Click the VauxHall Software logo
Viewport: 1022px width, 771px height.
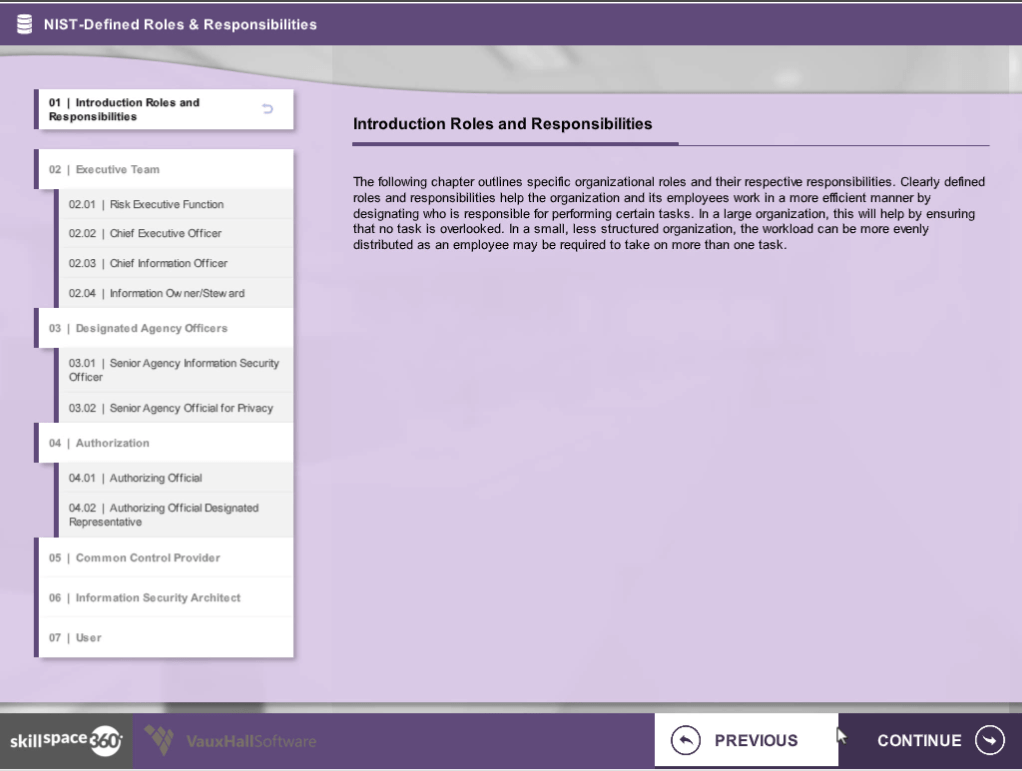click(231, 741)
